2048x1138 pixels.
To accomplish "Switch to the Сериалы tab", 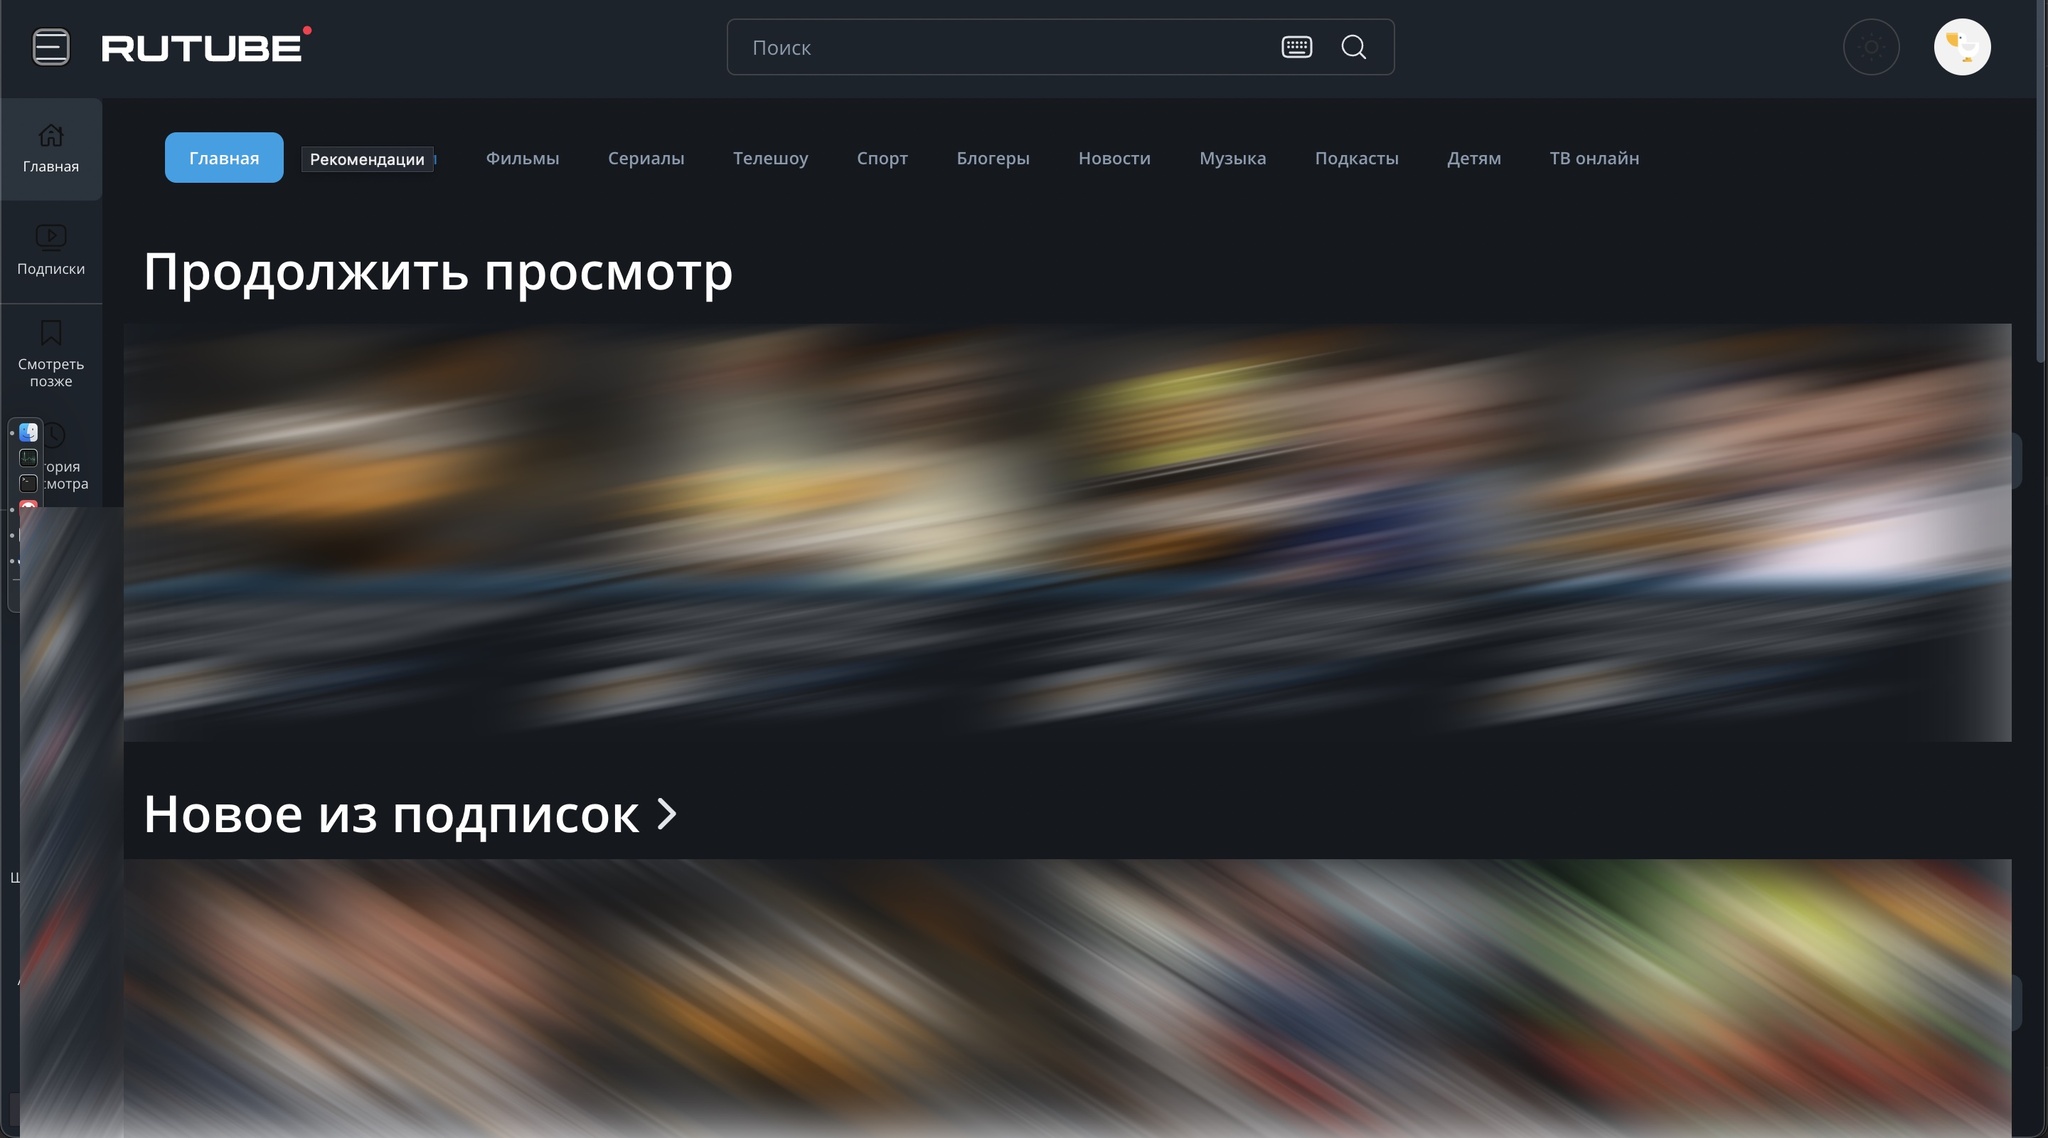I will [x=646, y=158].
